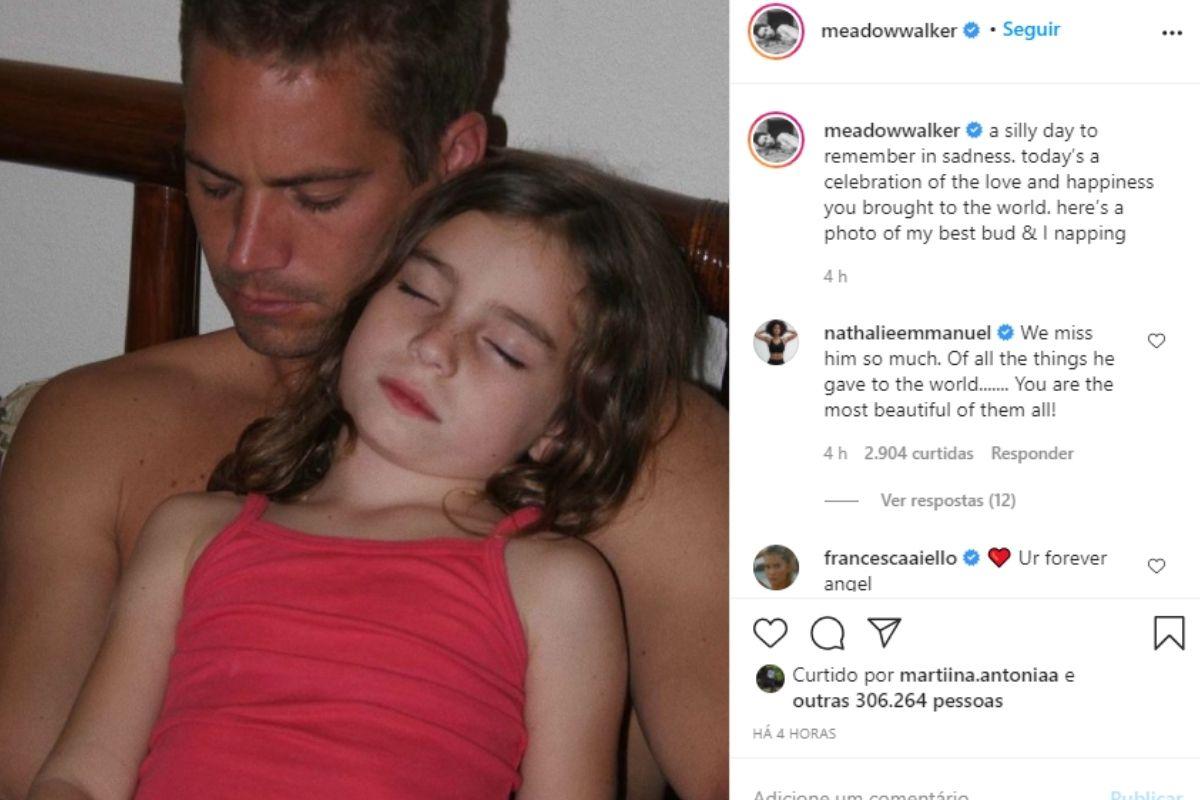Open comments via the speech bubble icon

tap(828, 633)
